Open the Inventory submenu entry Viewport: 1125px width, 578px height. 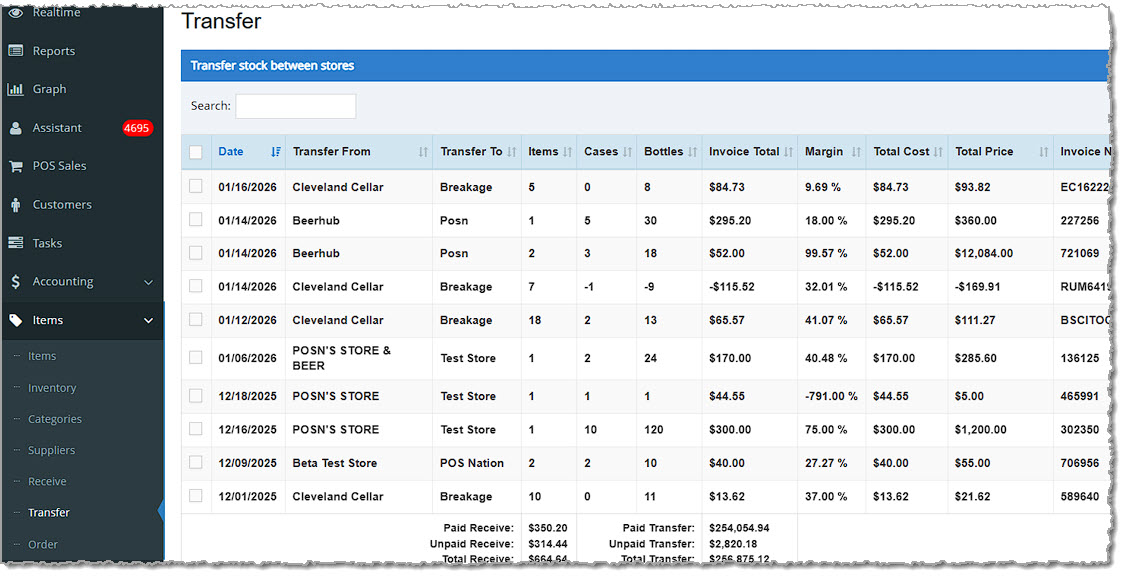click(54, 387)
